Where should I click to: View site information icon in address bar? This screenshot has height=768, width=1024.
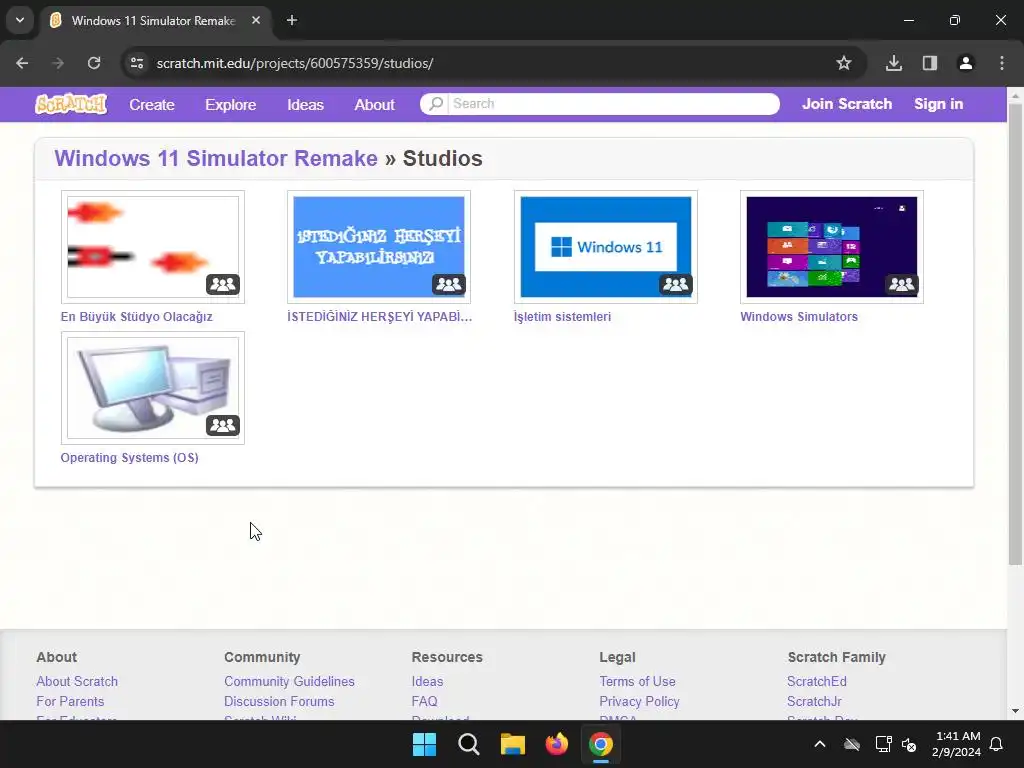(137, 63)
